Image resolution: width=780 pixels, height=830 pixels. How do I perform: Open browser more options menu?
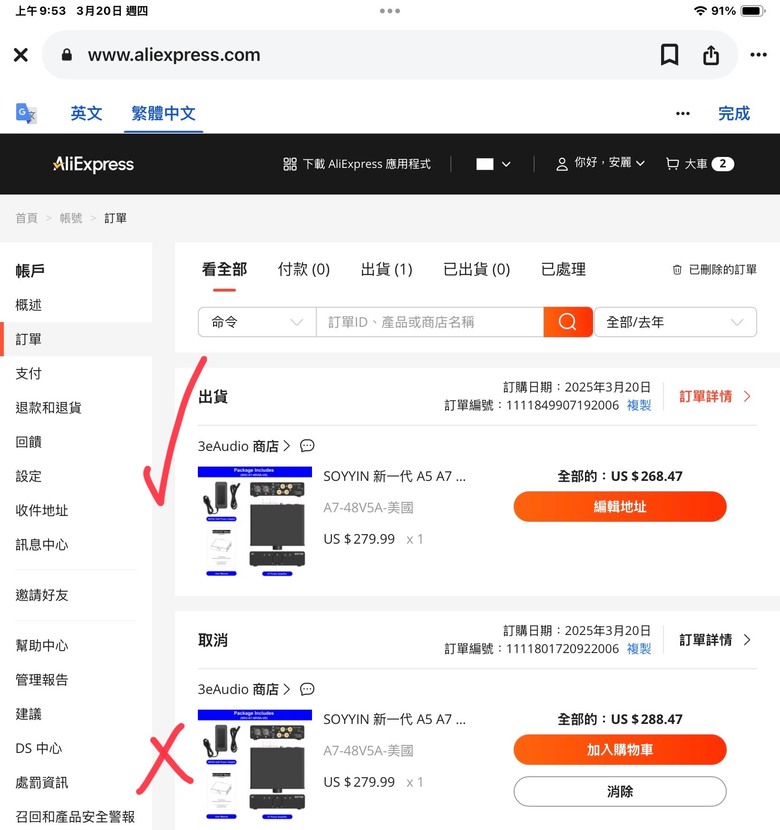pyautogui.click(x=758, y=55)
